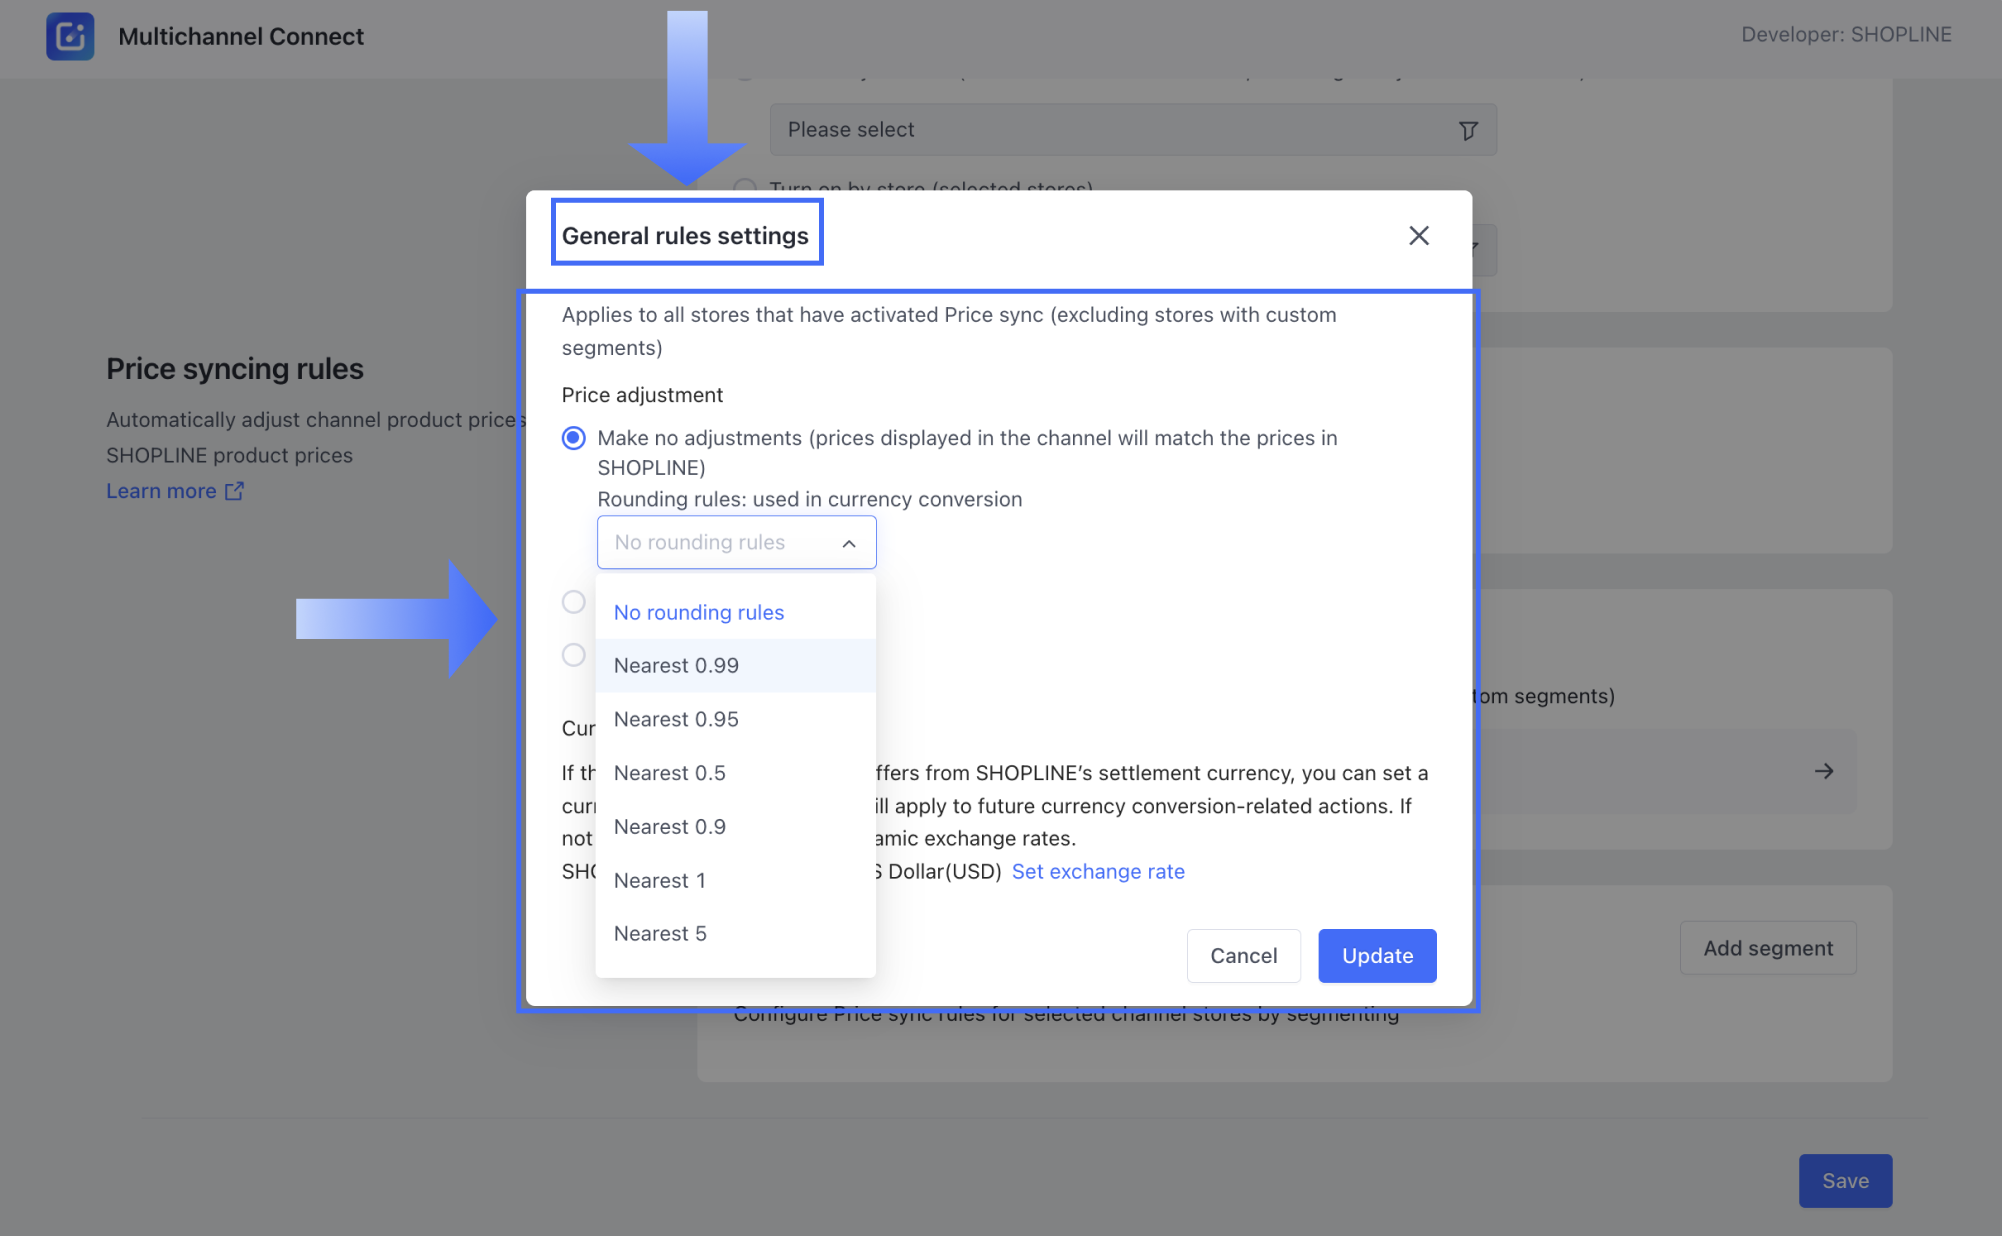Select the third price adjustment radio button
The image size is (2002, 1236).
573,655
